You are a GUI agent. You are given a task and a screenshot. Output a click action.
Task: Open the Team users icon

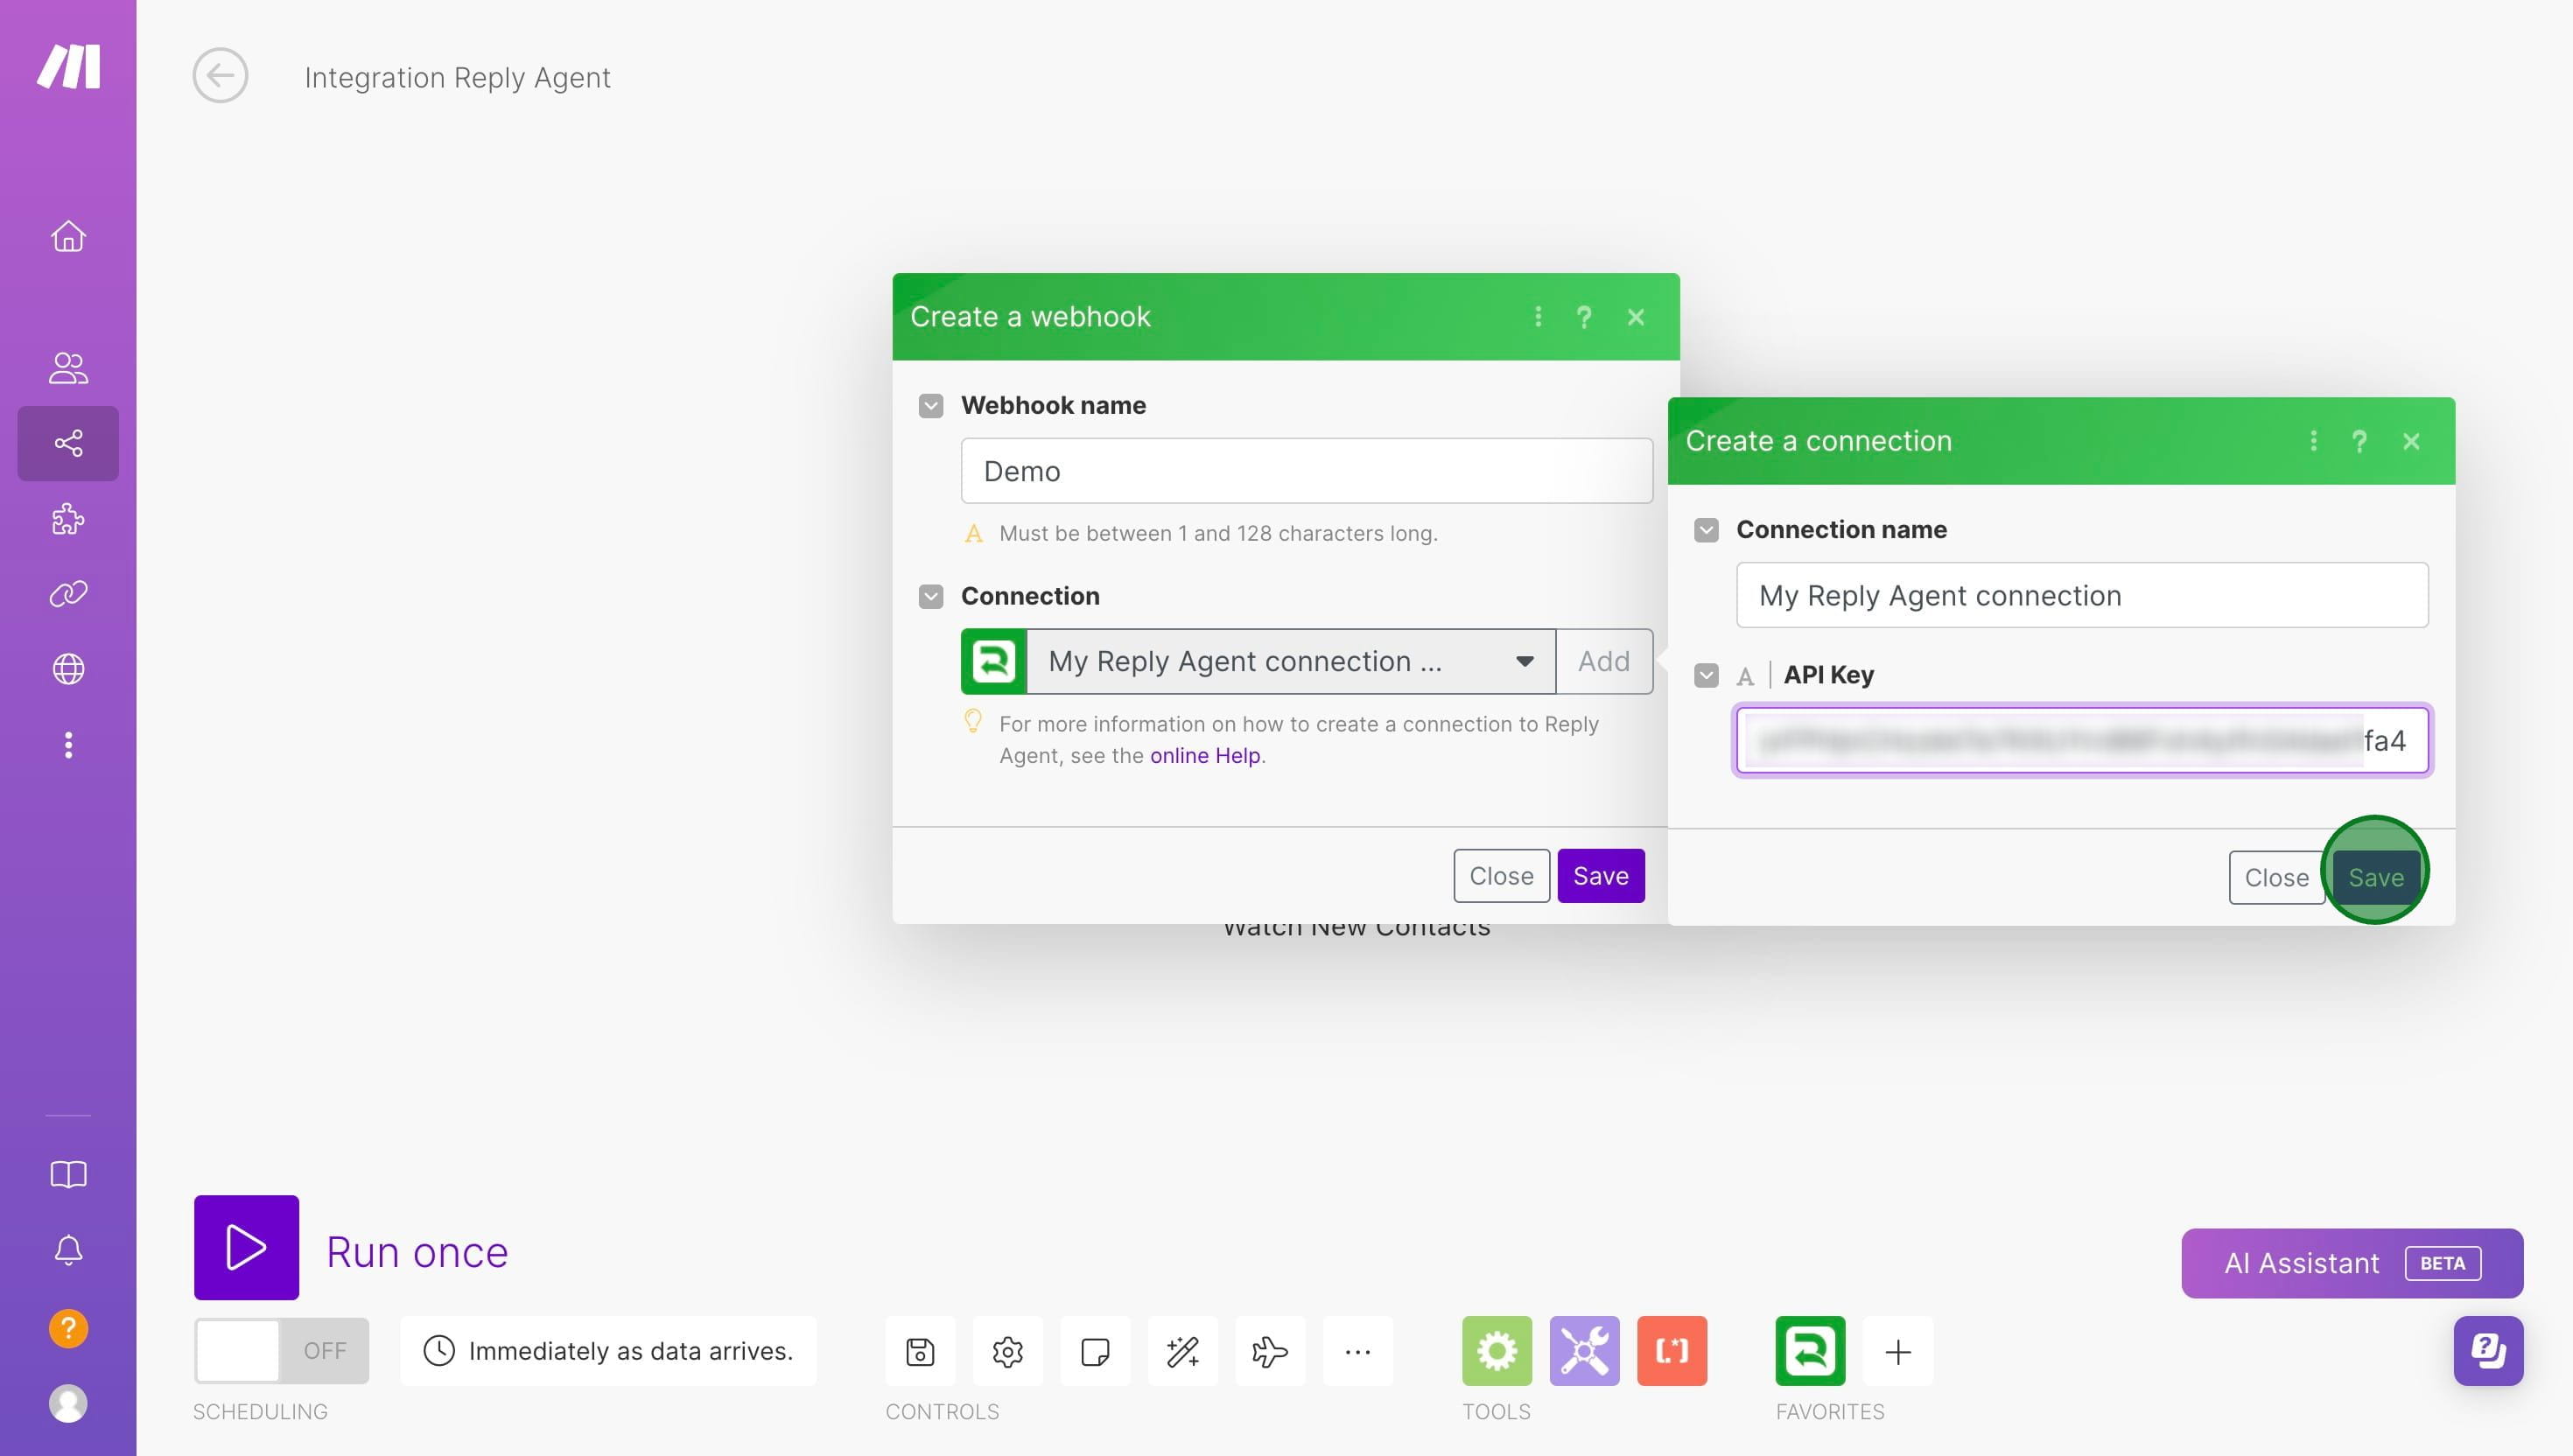click(68, 368)
